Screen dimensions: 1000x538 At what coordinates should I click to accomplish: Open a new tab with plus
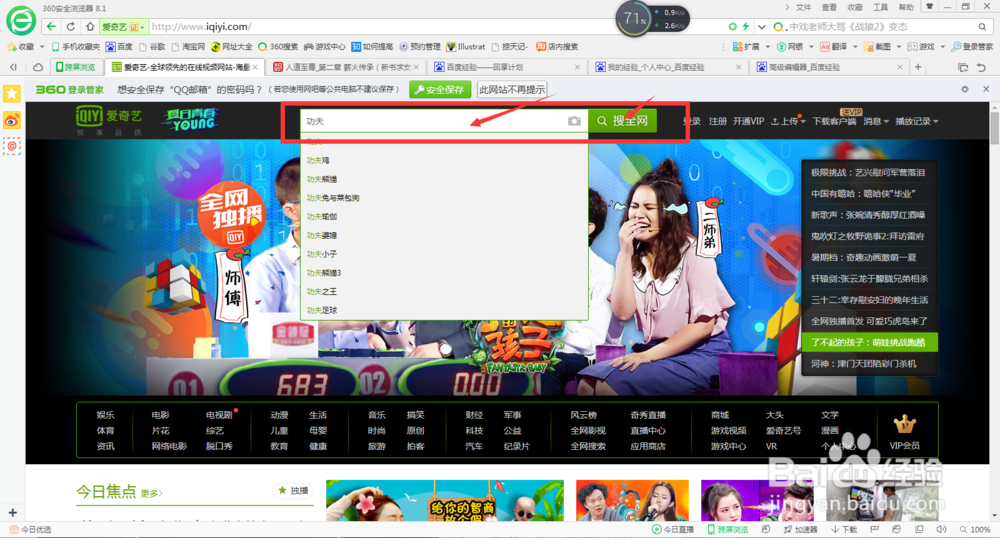[918, 67]
